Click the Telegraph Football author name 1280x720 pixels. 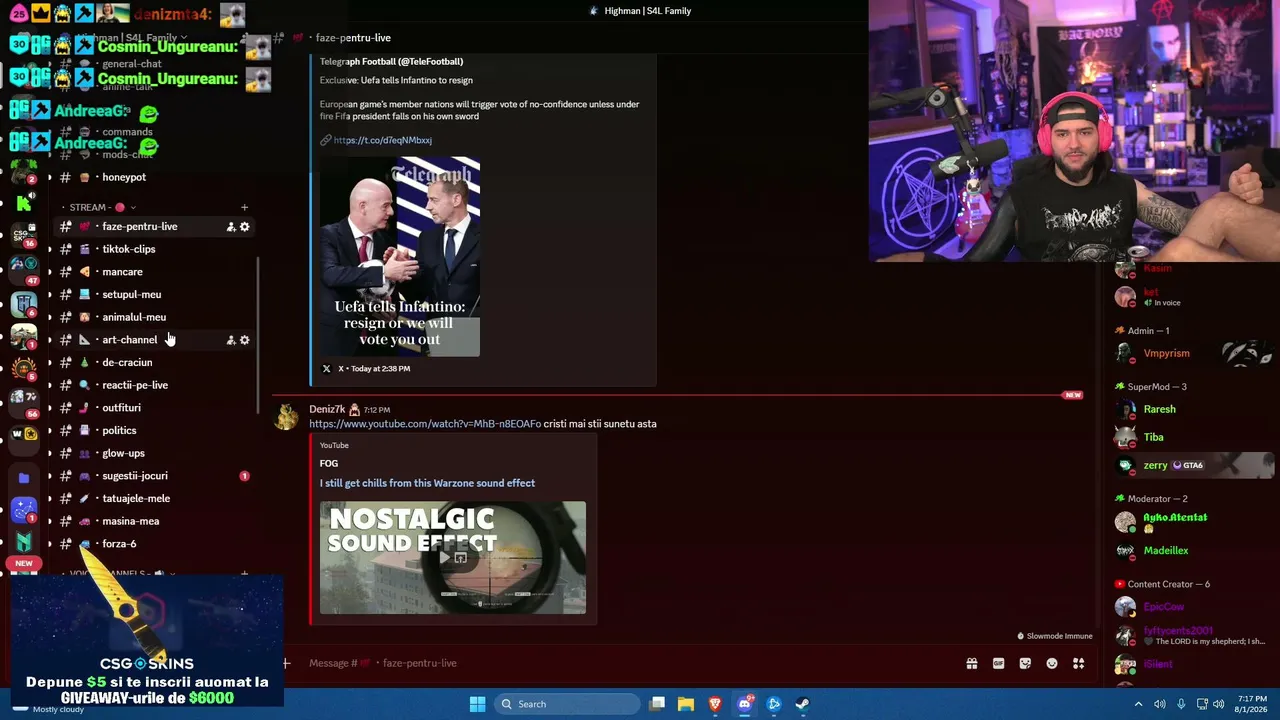(x=391, y=62)
